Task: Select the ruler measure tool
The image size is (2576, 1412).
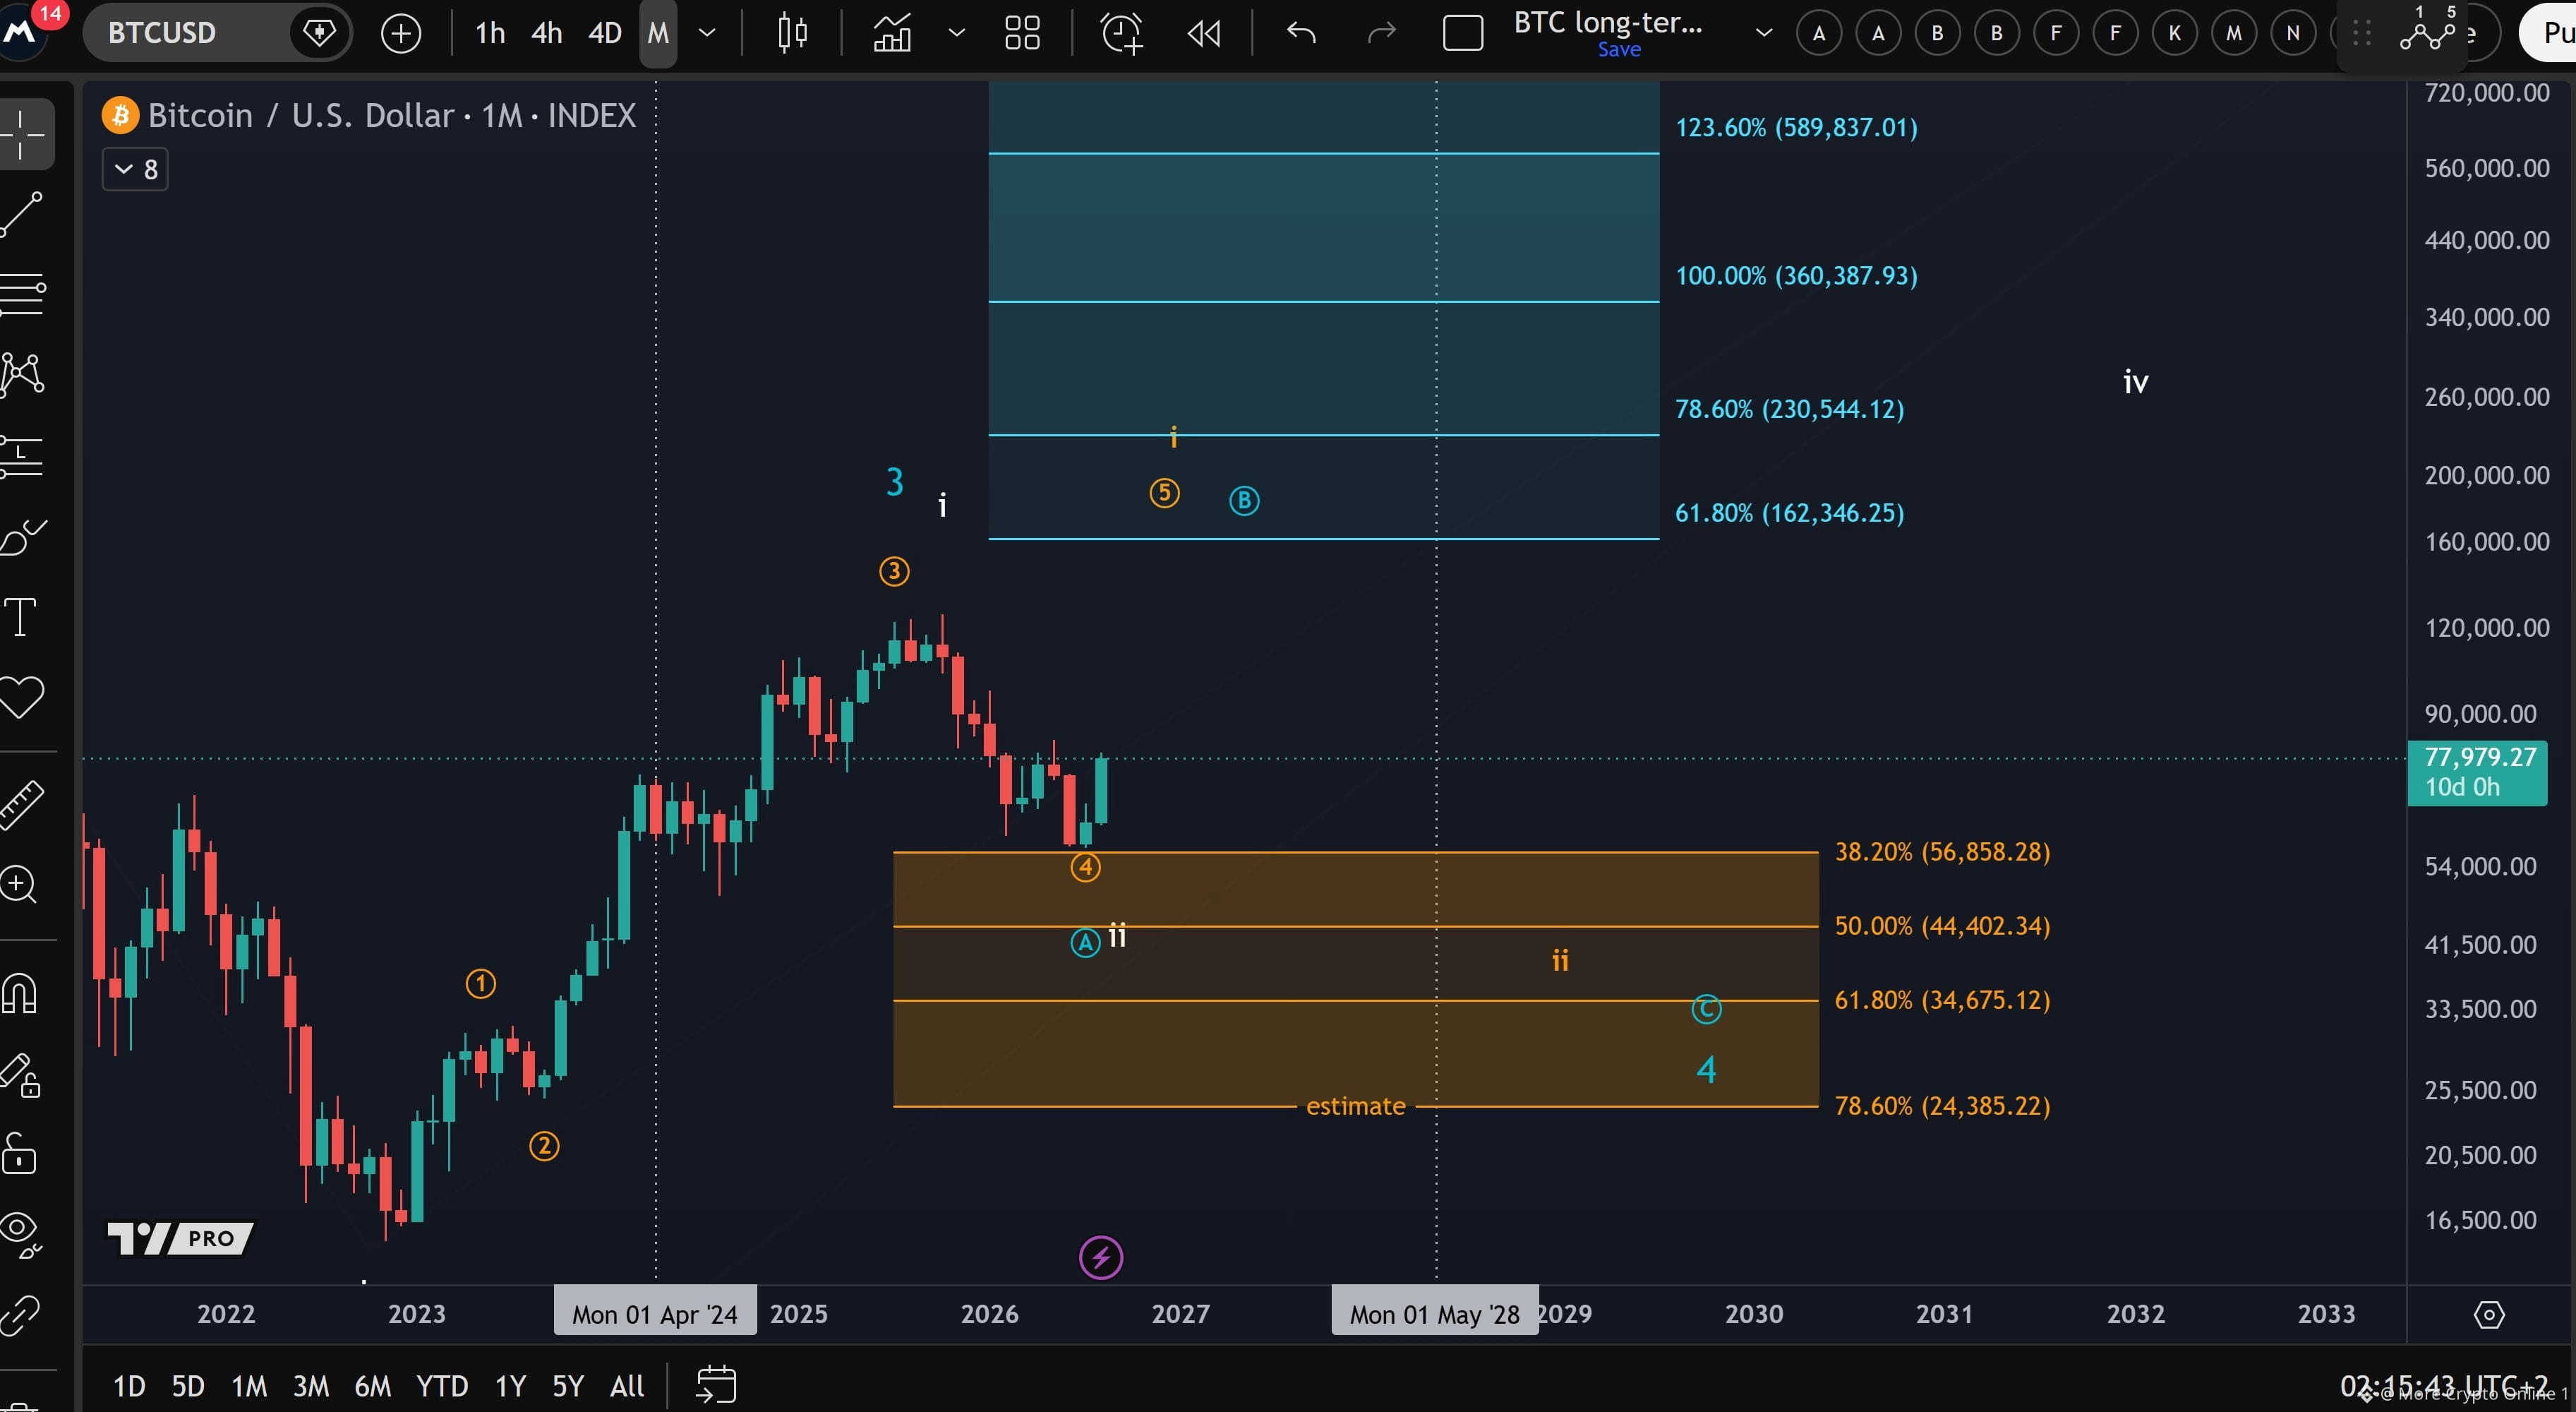Action: pos(22,805)
